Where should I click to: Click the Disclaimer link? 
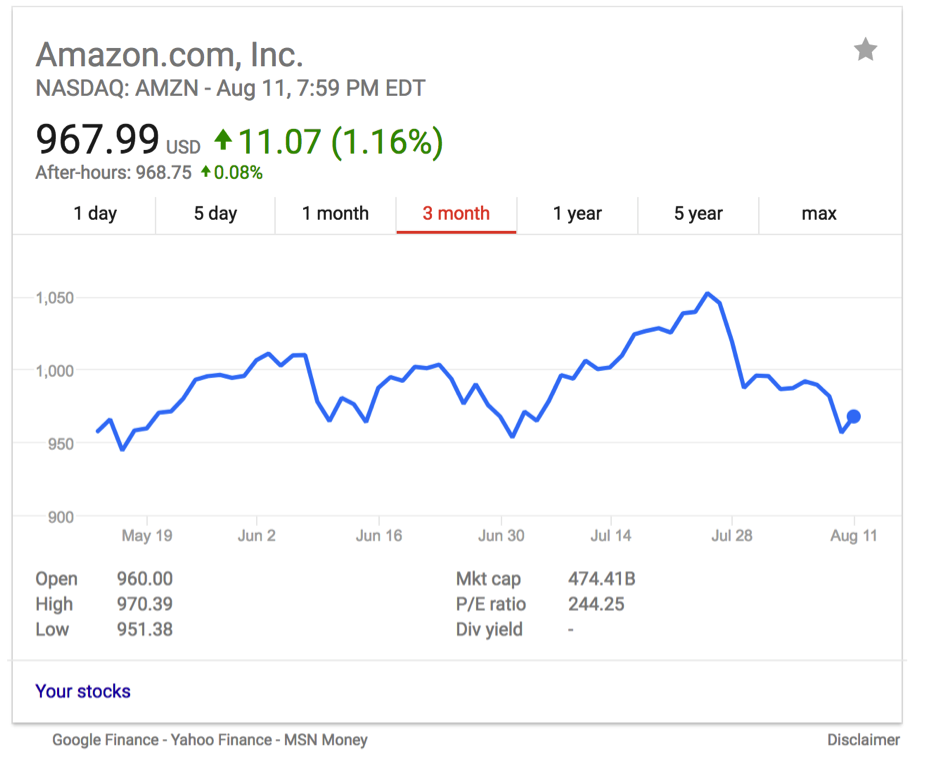[x=863, y=740]
